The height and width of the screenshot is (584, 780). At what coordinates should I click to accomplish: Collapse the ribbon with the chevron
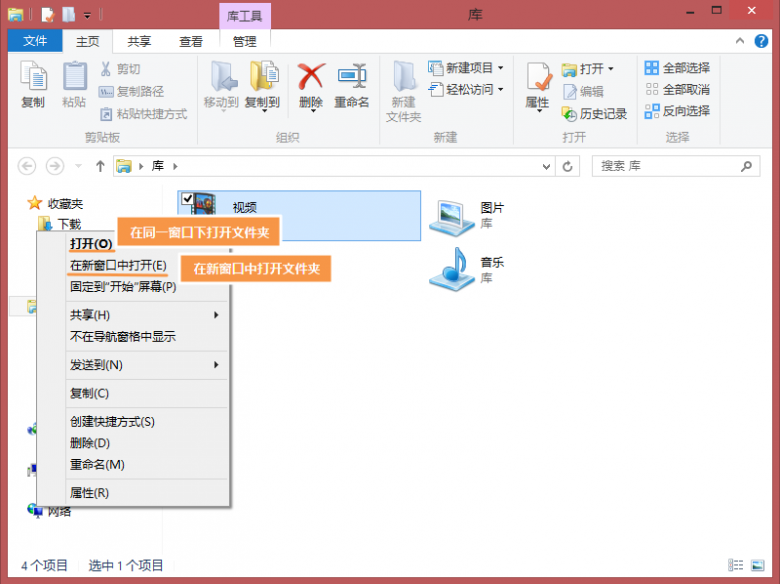740,41
